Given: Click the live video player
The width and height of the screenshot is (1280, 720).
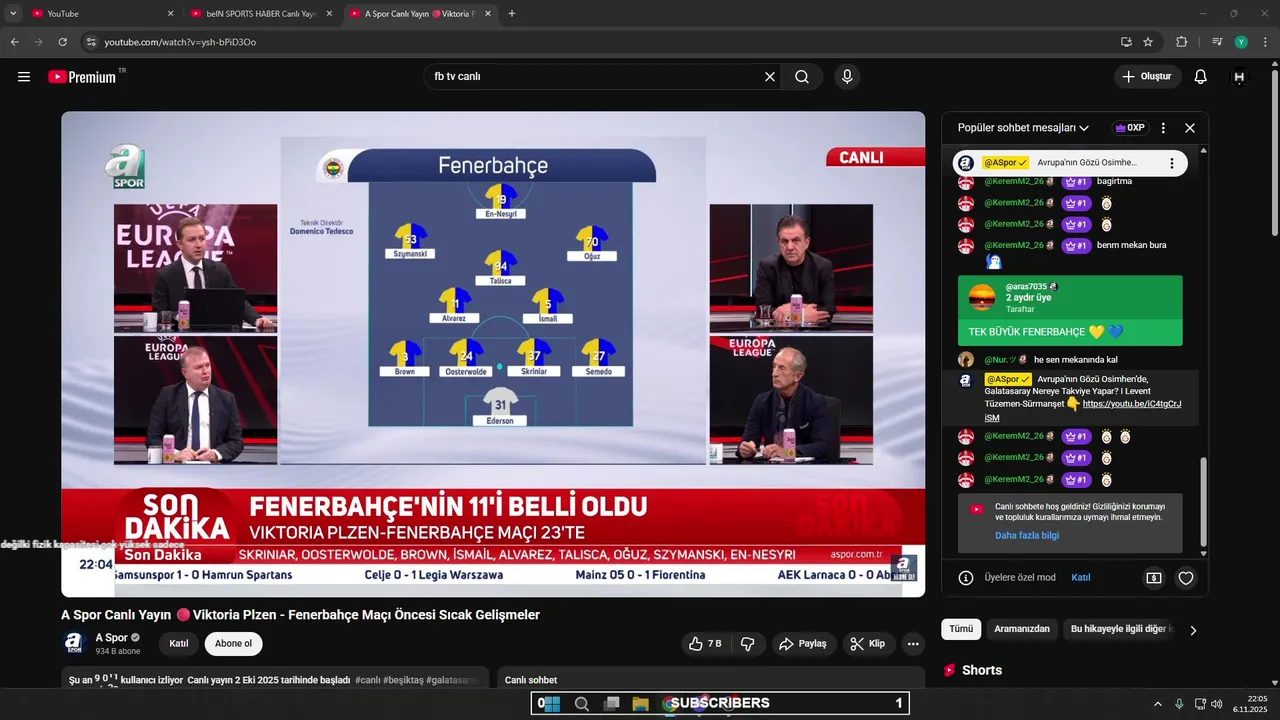Looking at the screenshot, I should tap(493, 354).
